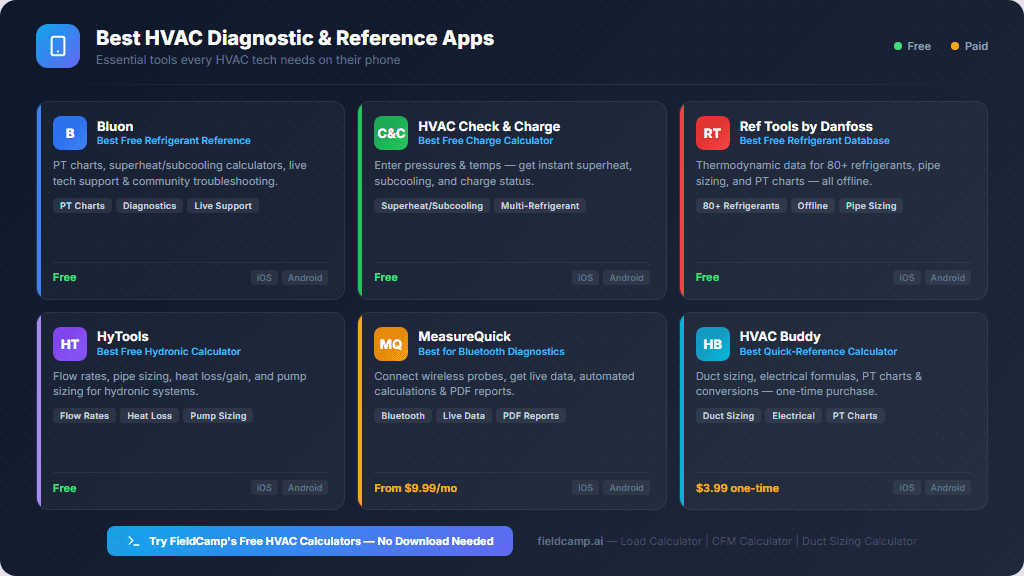Click the MeasureQuick MQ icon
Image resolution: width=1024 pixels, height=576 pixels.
[x=390, y=343]
